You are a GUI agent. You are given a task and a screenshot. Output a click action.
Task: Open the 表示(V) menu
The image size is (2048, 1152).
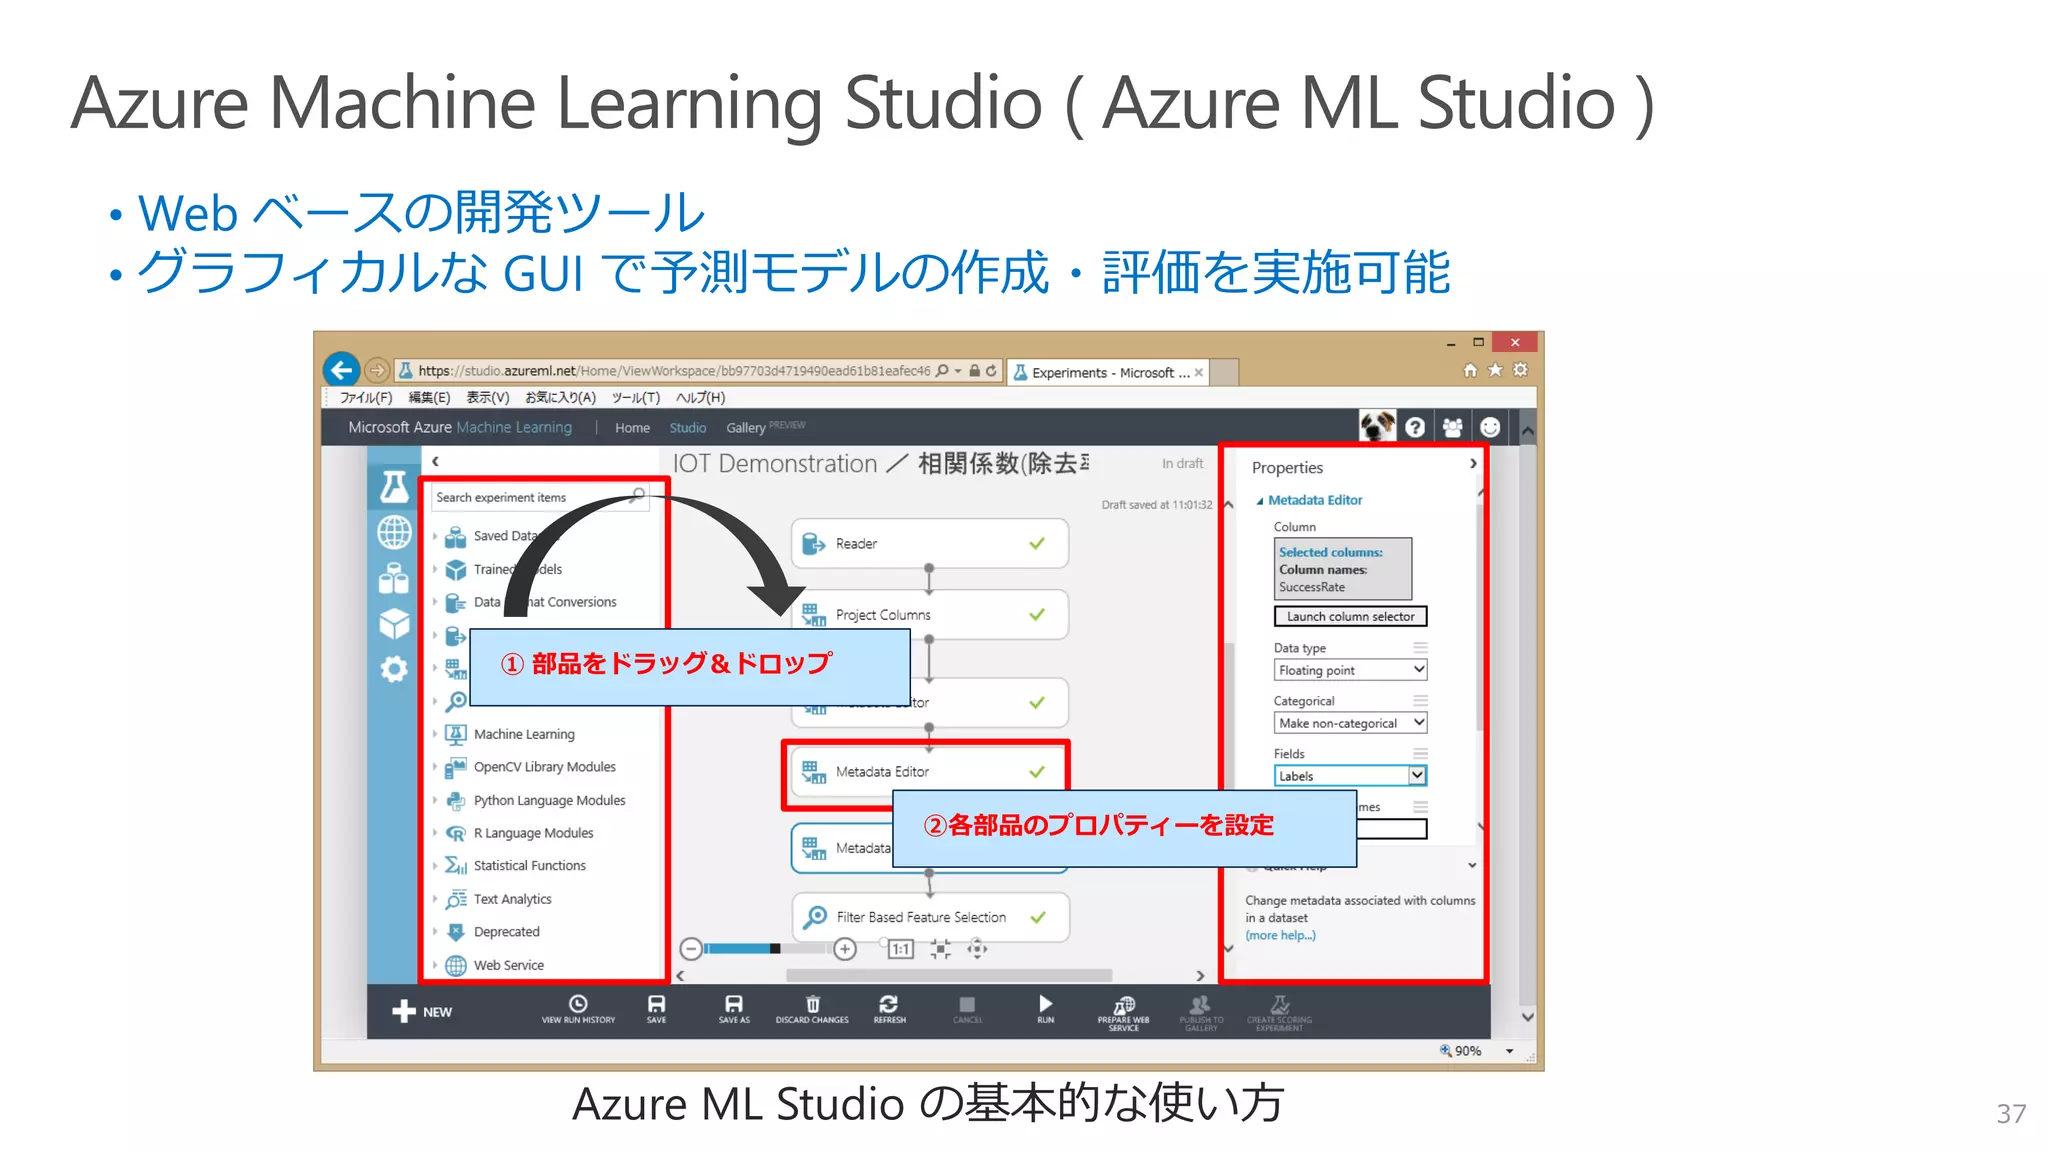pos(488,398)
